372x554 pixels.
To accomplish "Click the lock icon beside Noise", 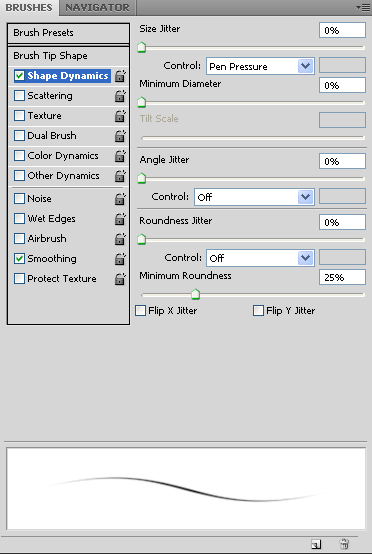I will tap(120, 199).
